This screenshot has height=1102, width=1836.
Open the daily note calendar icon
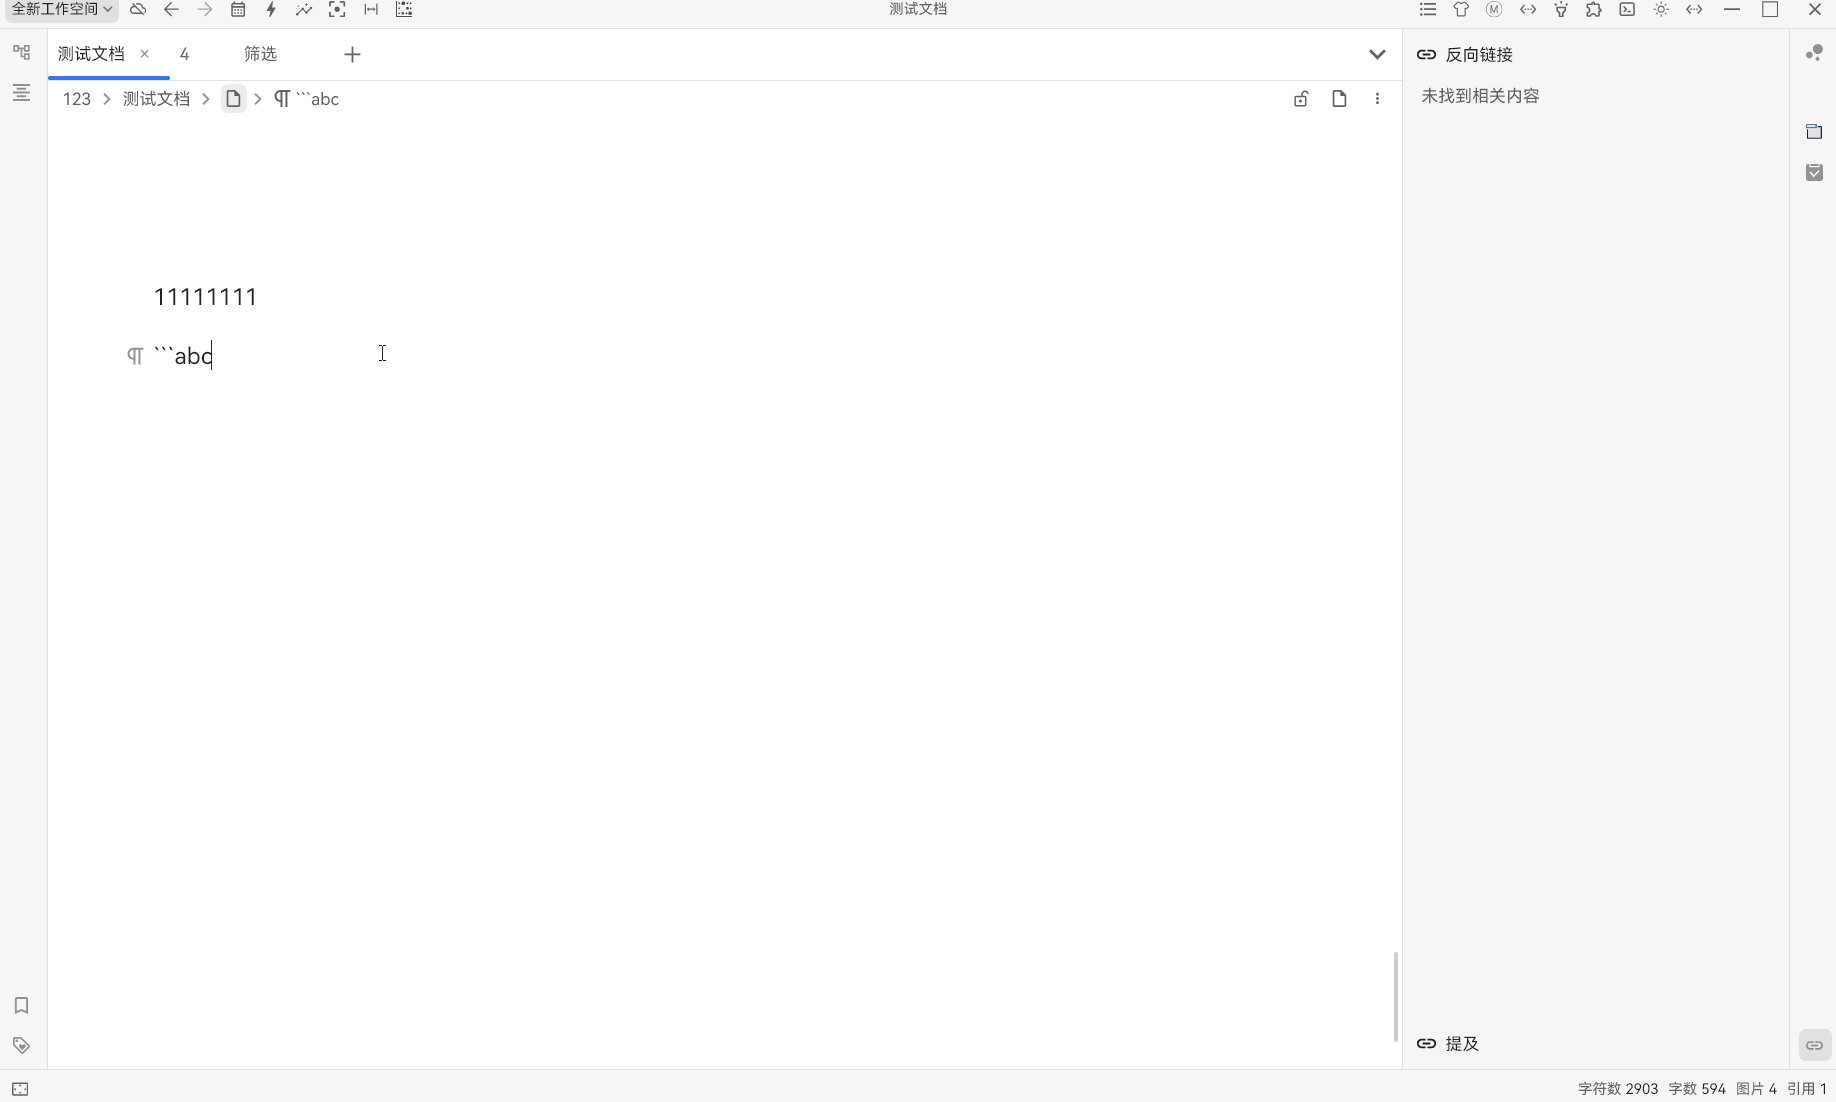click(238, 10)
